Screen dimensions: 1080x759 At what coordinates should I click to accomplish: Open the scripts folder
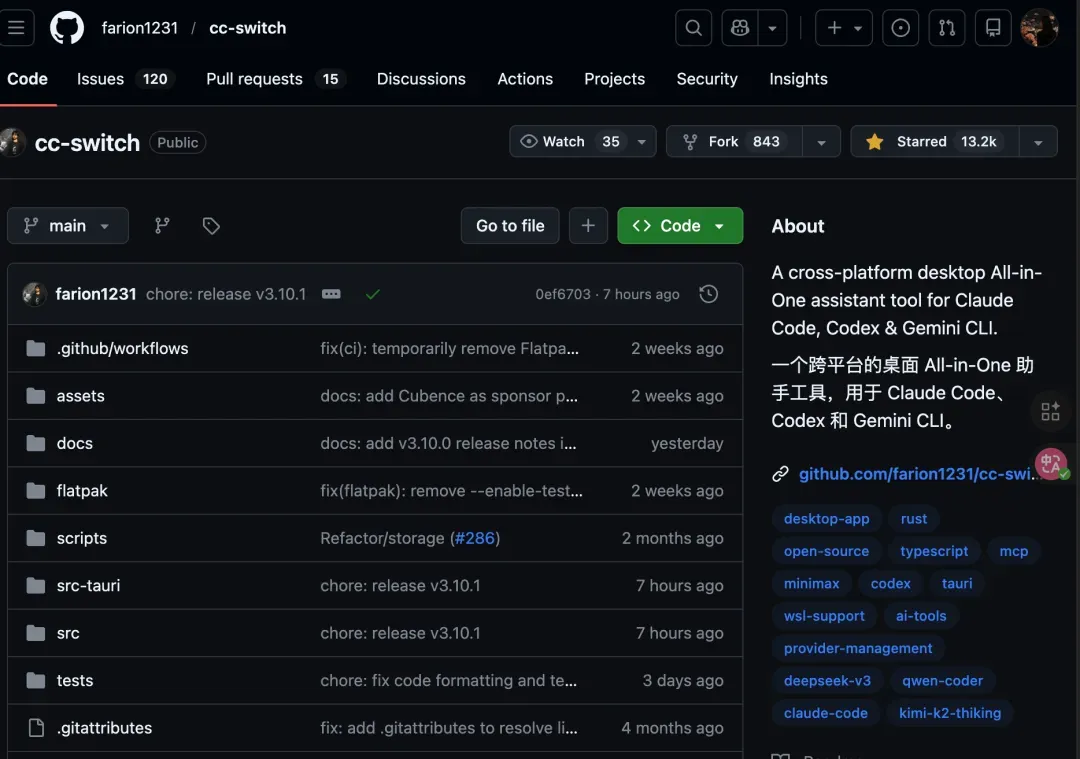click(82, 539)
